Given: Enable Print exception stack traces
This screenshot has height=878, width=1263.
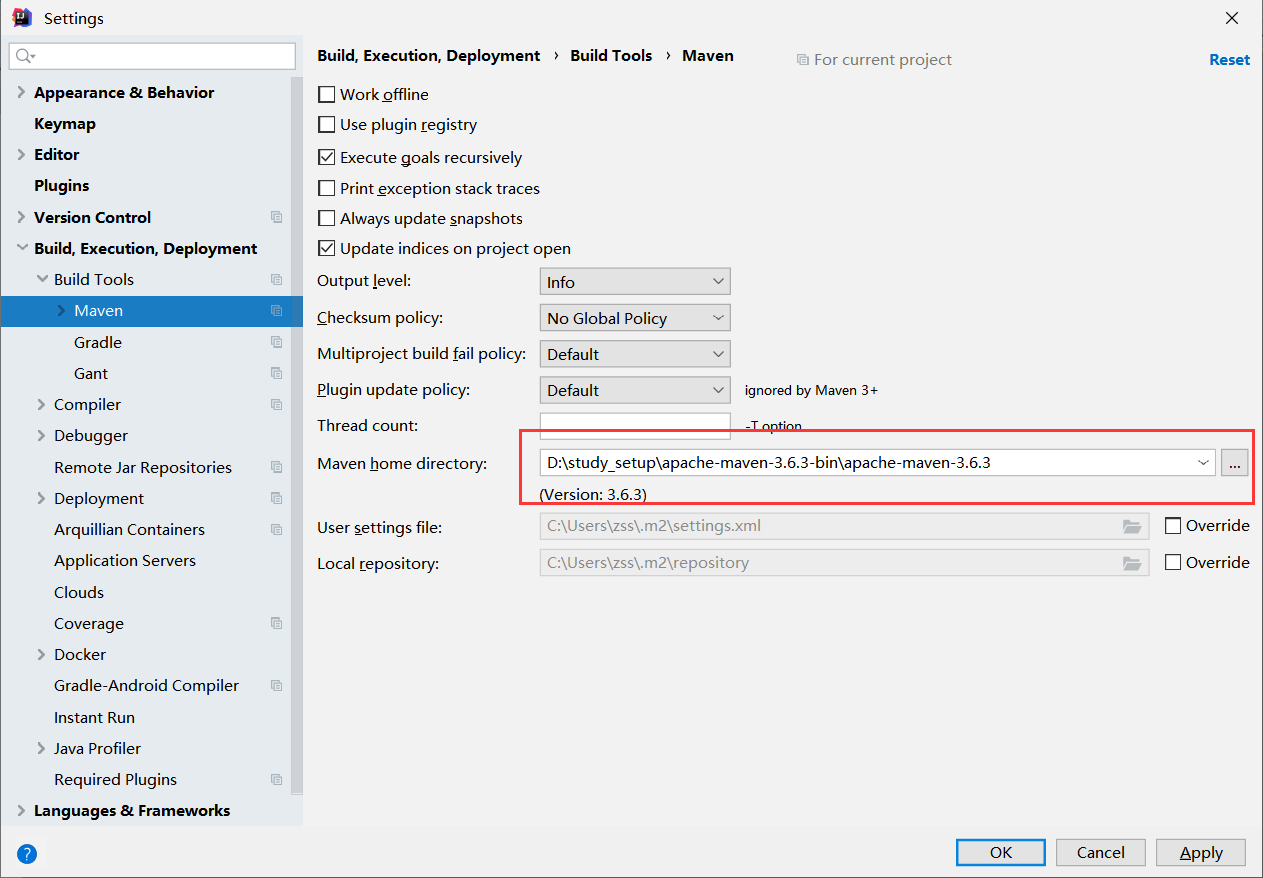Looking at the screenshot, I should point(326,188).
